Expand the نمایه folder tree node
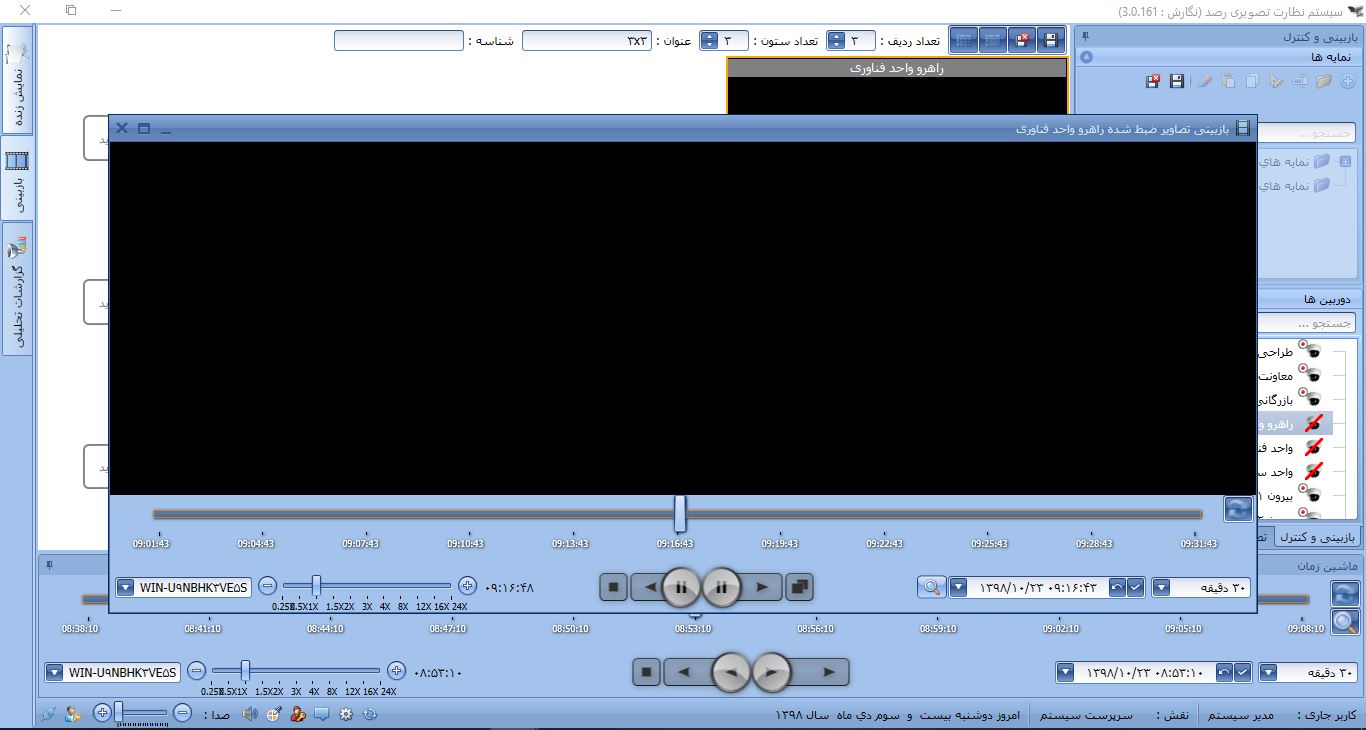Viewport: 1366px width, 730px height. coord(1345,161)
